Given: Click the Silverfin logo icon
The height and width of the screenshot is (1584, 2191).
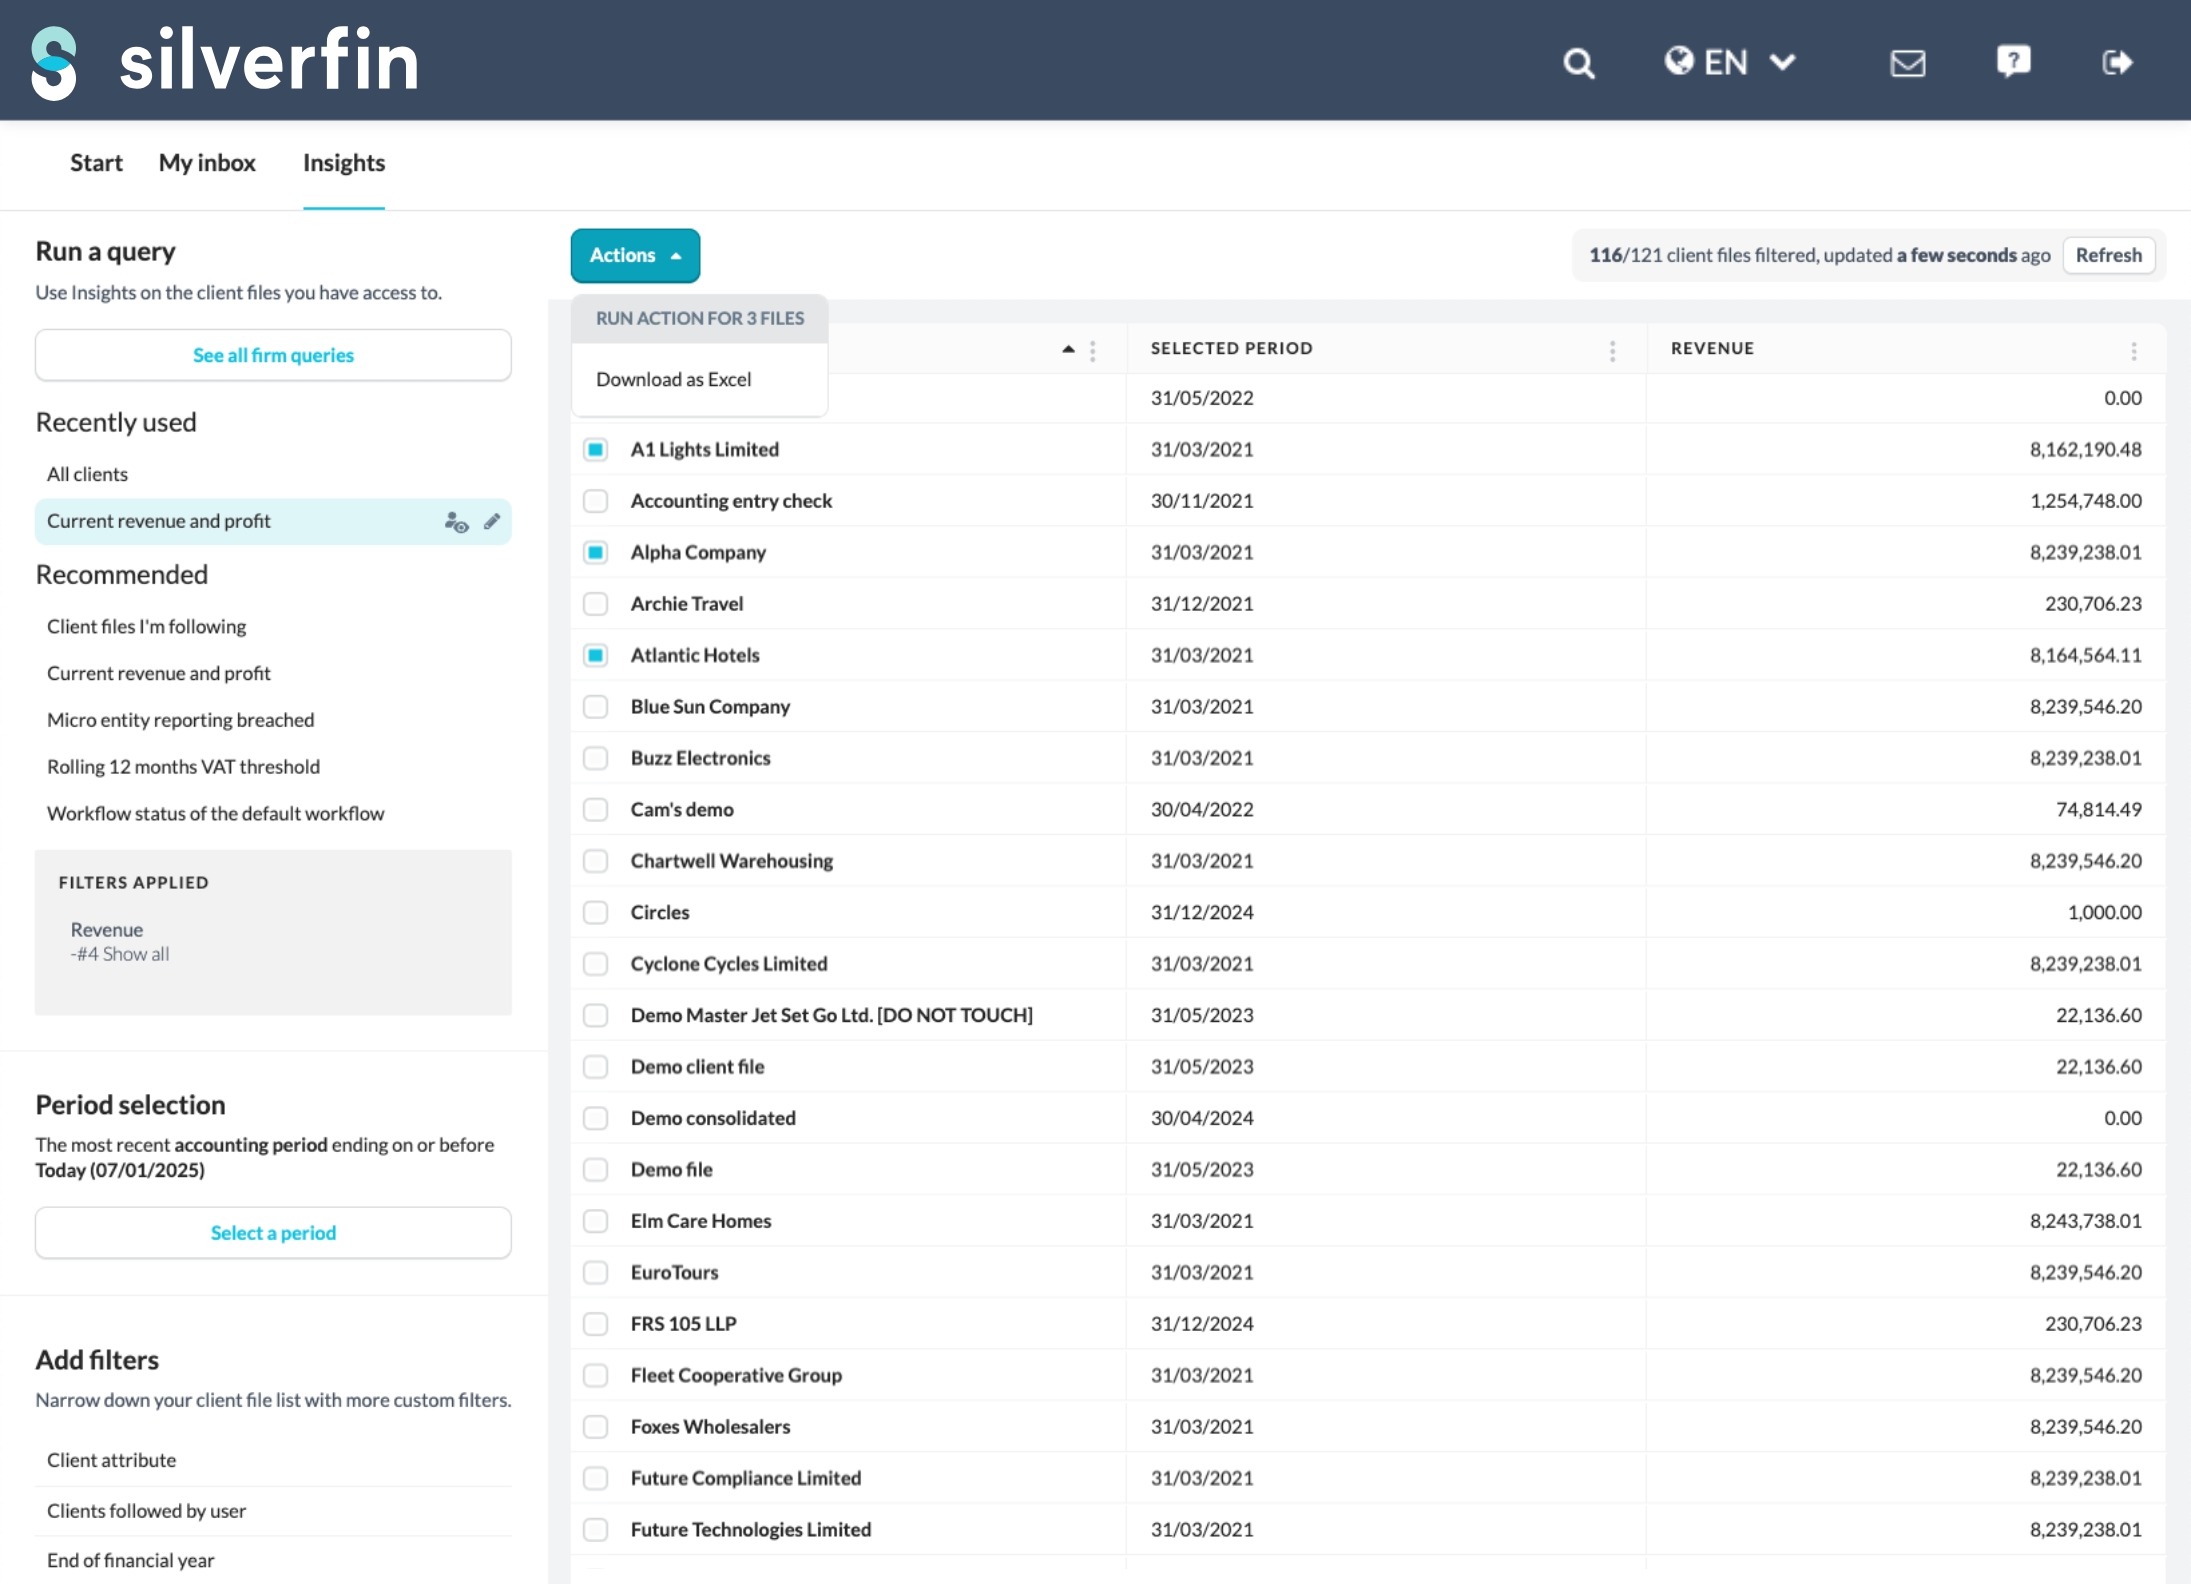Looking at the screenshot, I should [54, 63].
